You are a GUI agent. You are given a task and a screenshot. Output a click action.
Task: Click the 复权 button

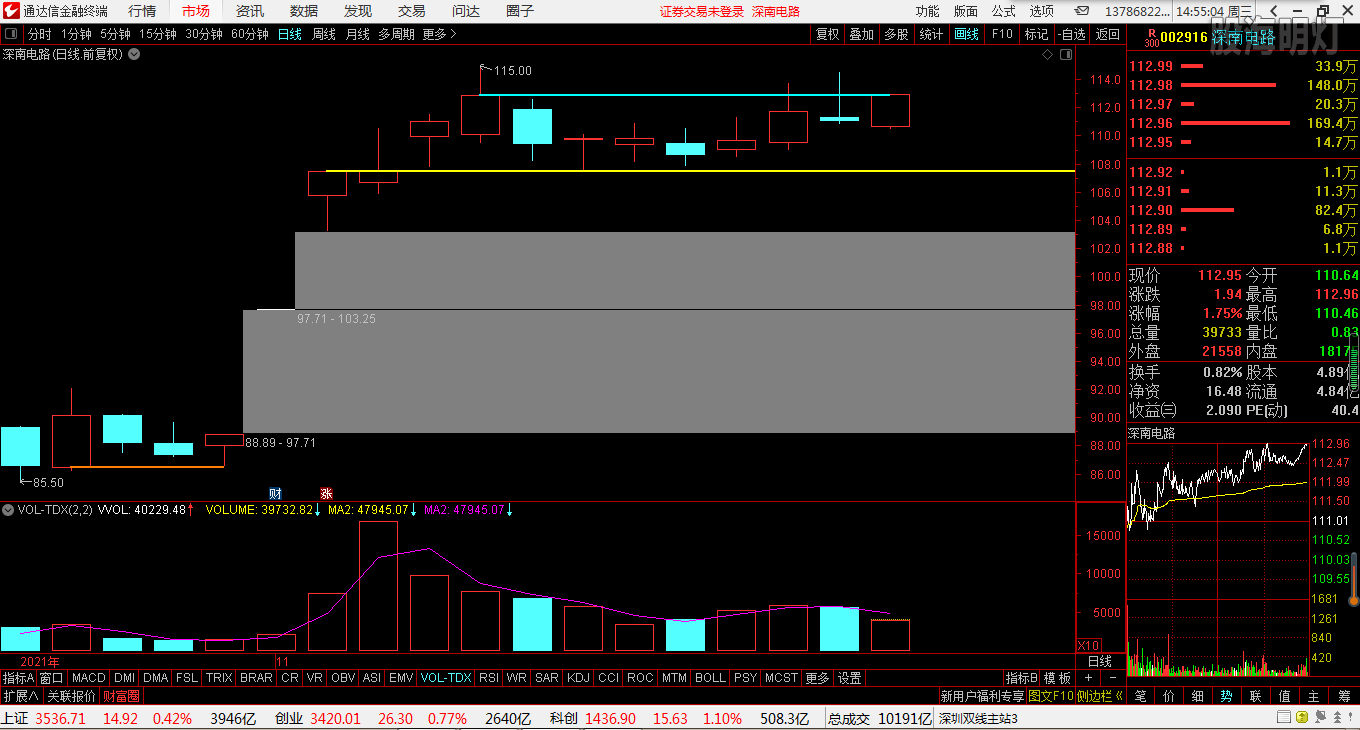pos(827,33)
